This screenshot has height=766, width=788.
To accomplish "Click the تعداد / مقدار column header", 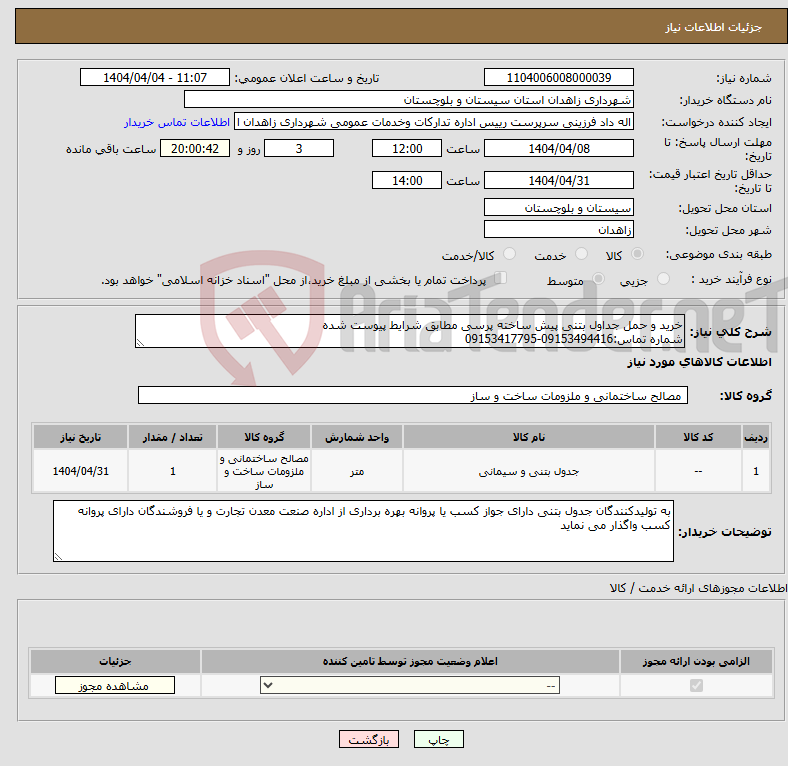I will [x=172, y=437].
